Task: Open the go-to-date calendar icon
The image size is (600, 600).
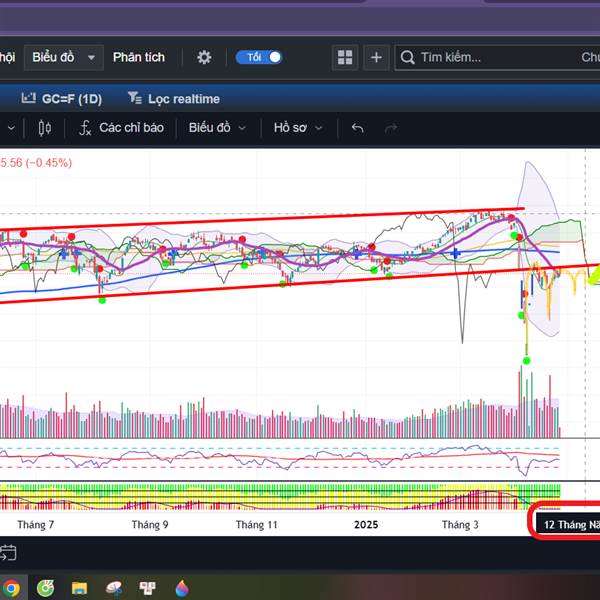Action: coord(8,553)
